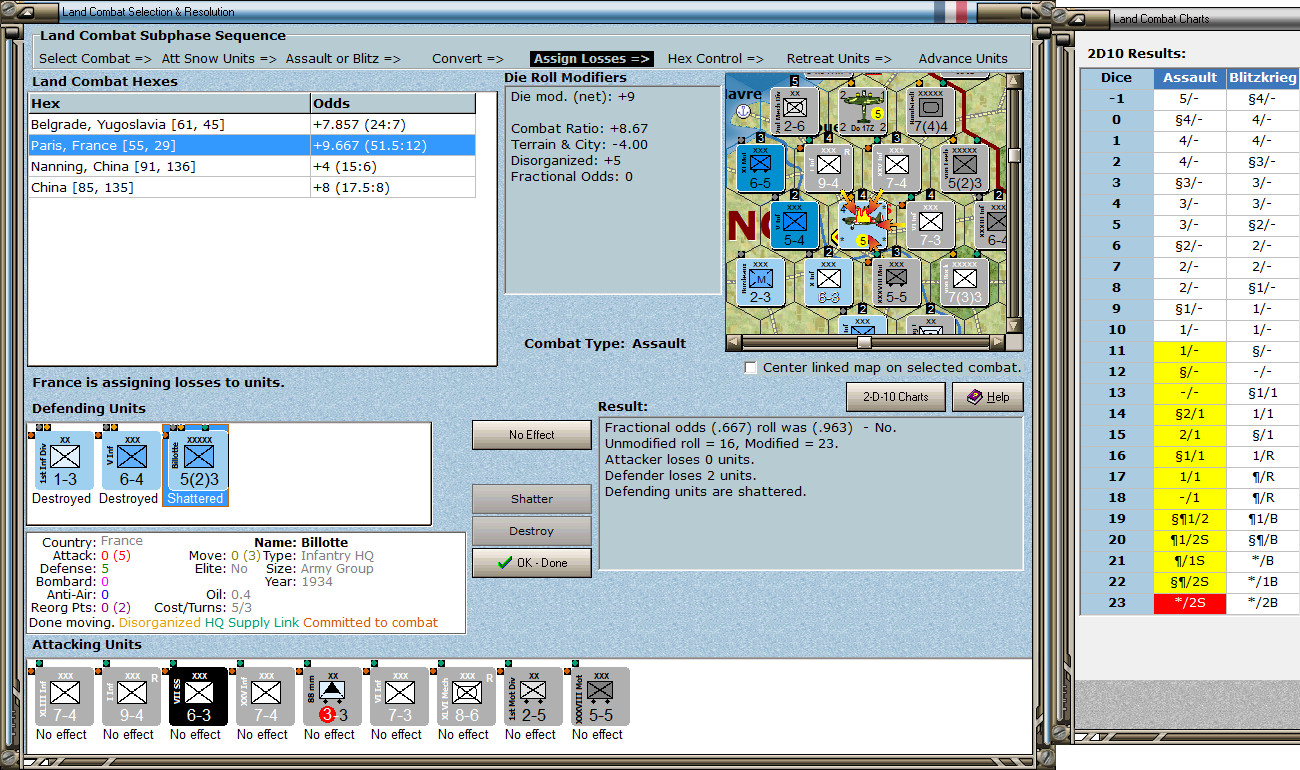Viewport: 1300px width, 770px height.
Task: Click the Select Combat subphase step
Action: click(95, 59)
